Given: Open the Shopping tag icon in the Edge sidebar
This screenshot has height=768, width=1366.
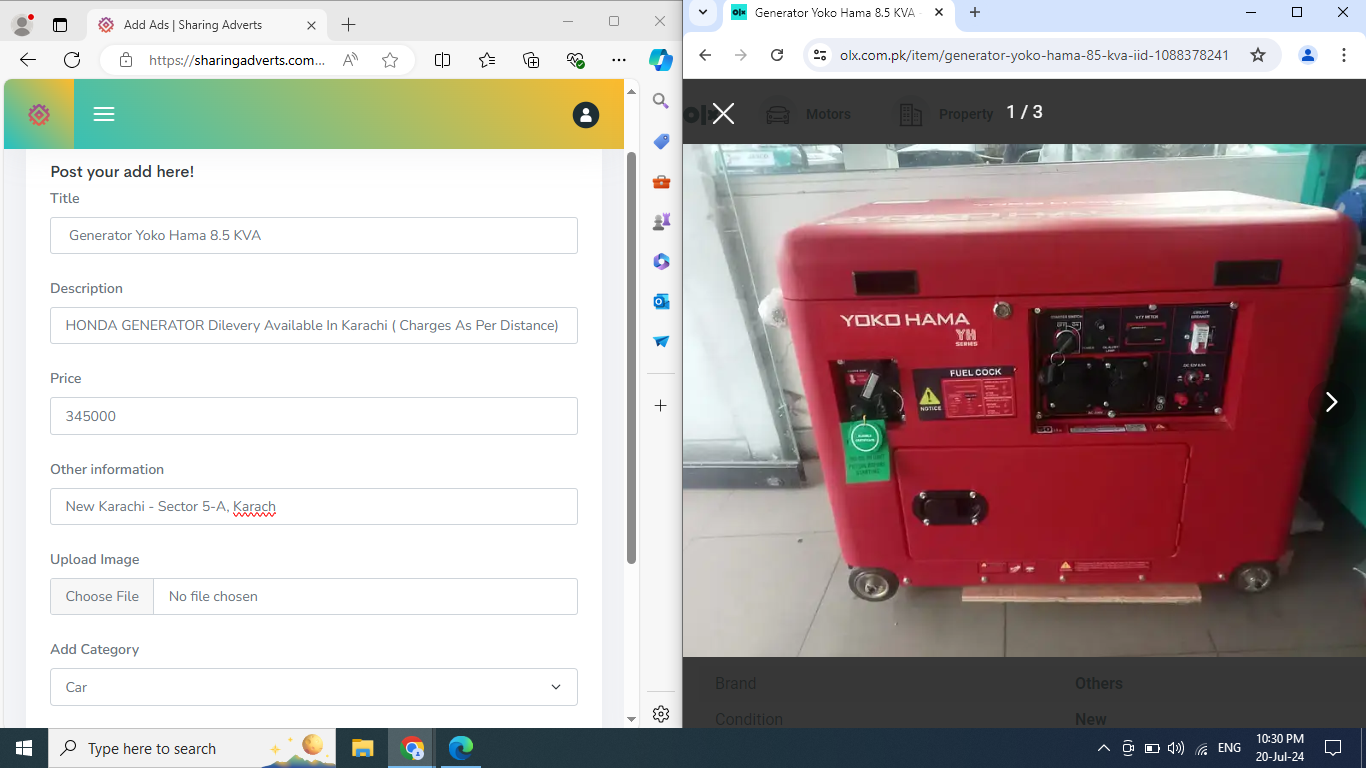Looking at the screenshot, I should pyautogui.click(x=661, y=142).
